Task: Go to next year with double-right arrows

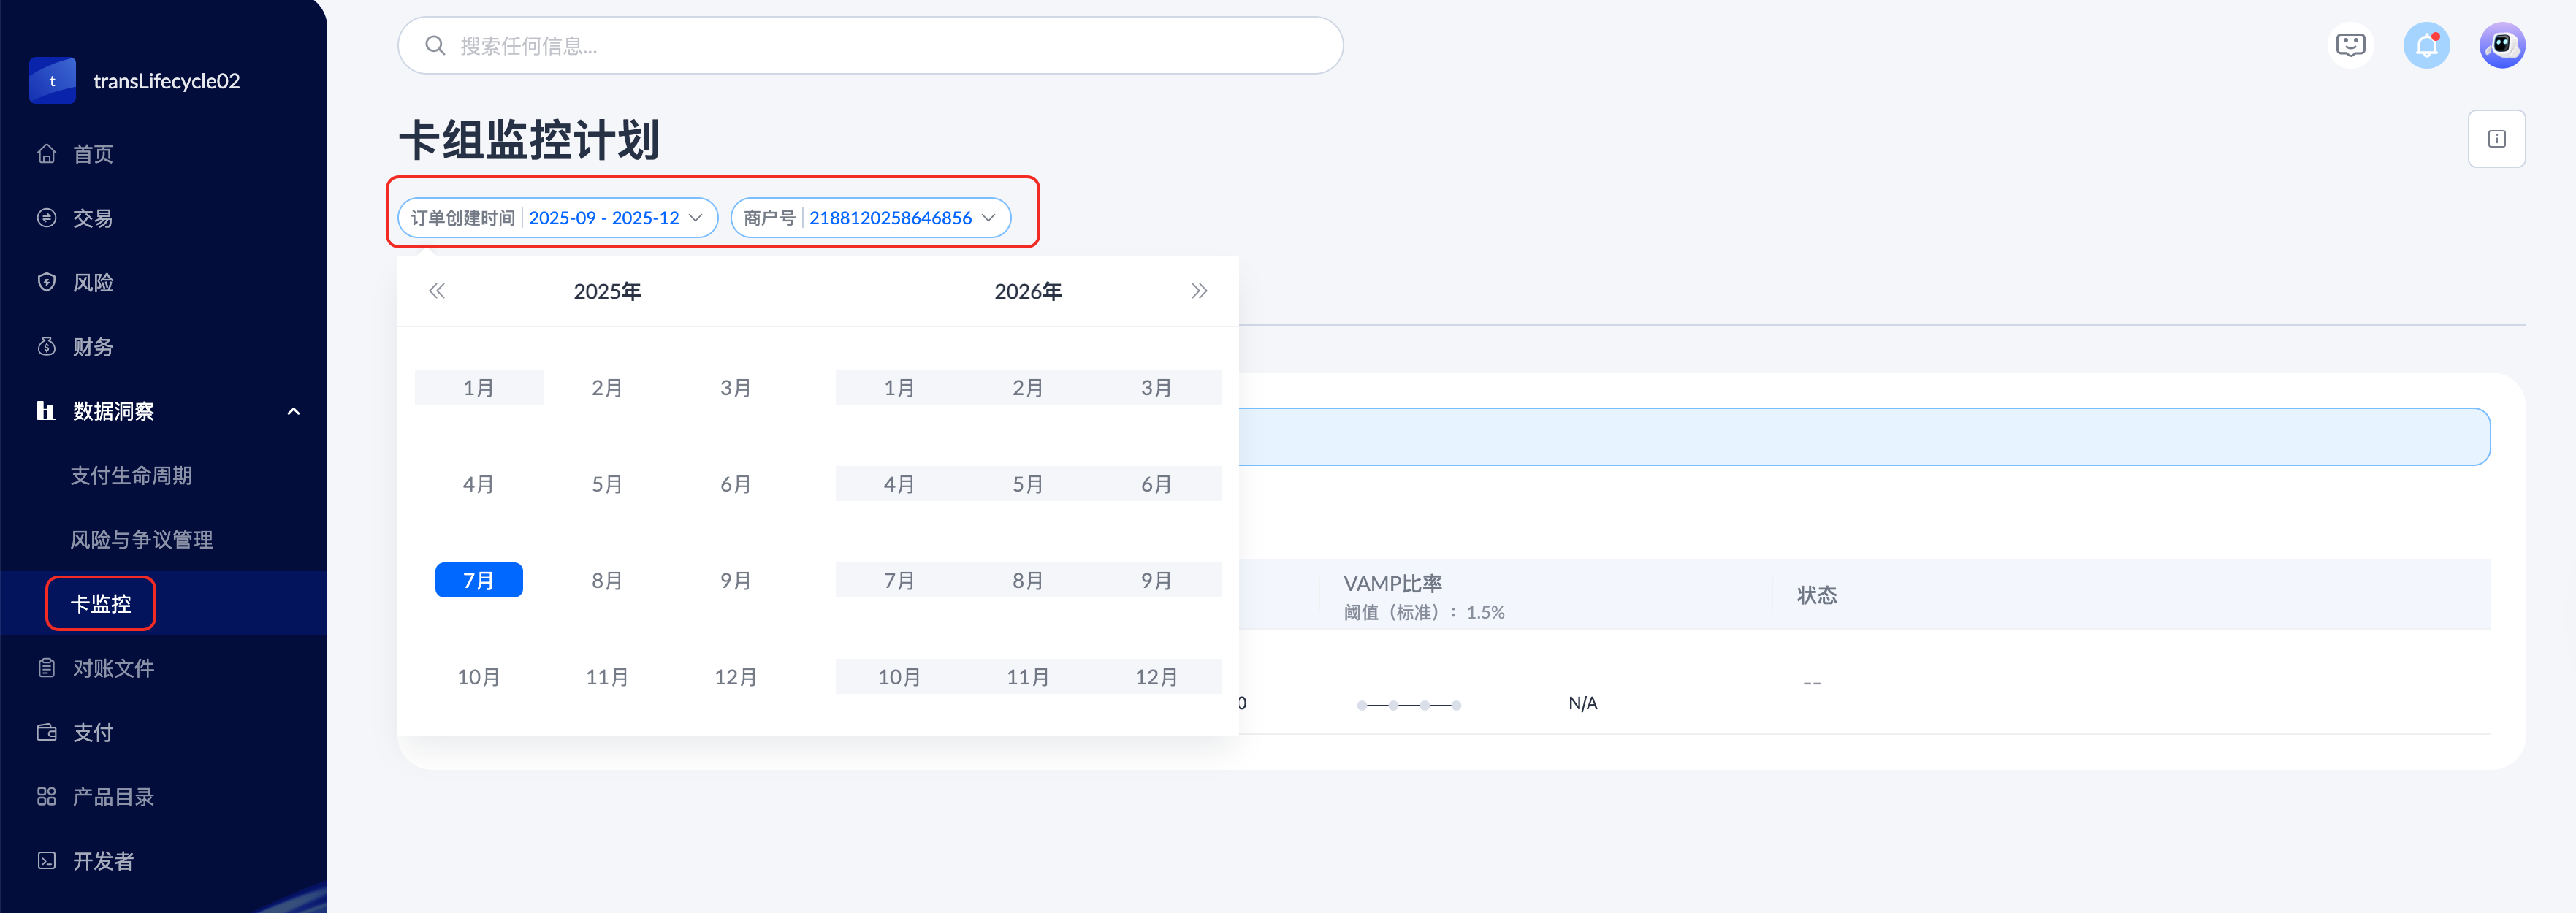Action: click(x=1199, y=291)
